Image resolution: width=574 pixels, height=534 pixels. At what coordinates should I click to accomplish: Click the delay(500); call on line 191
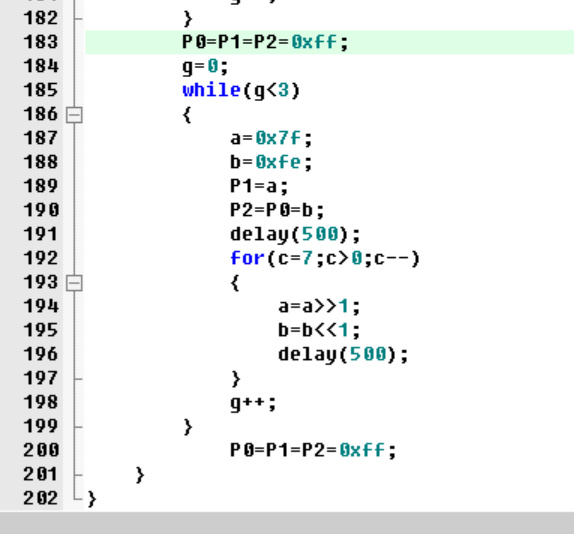click(295, 235)
